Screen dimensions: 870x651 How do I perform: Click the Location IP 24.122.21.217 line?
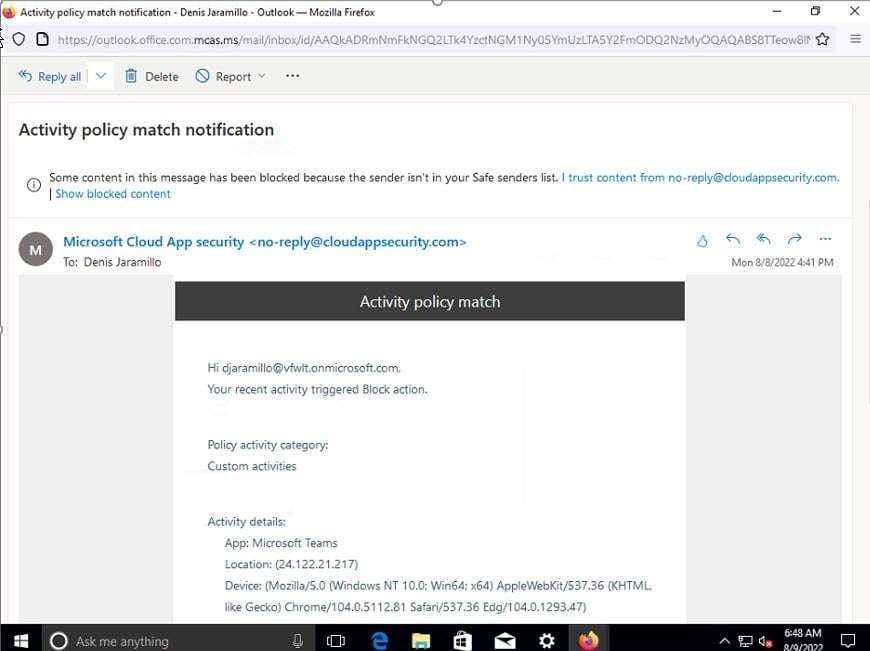(x=291, y=564)
